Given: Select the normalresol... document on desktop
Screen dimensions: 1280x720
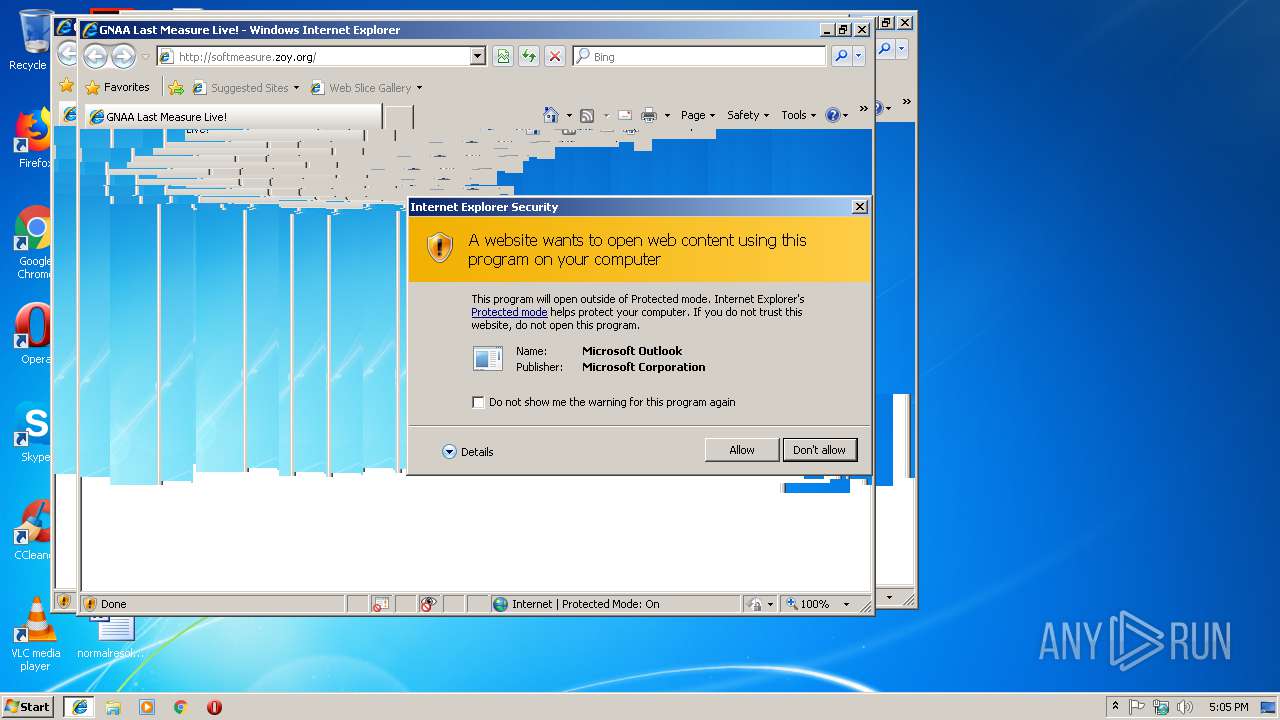Looking at the screenshot, I should coord(110,636).
